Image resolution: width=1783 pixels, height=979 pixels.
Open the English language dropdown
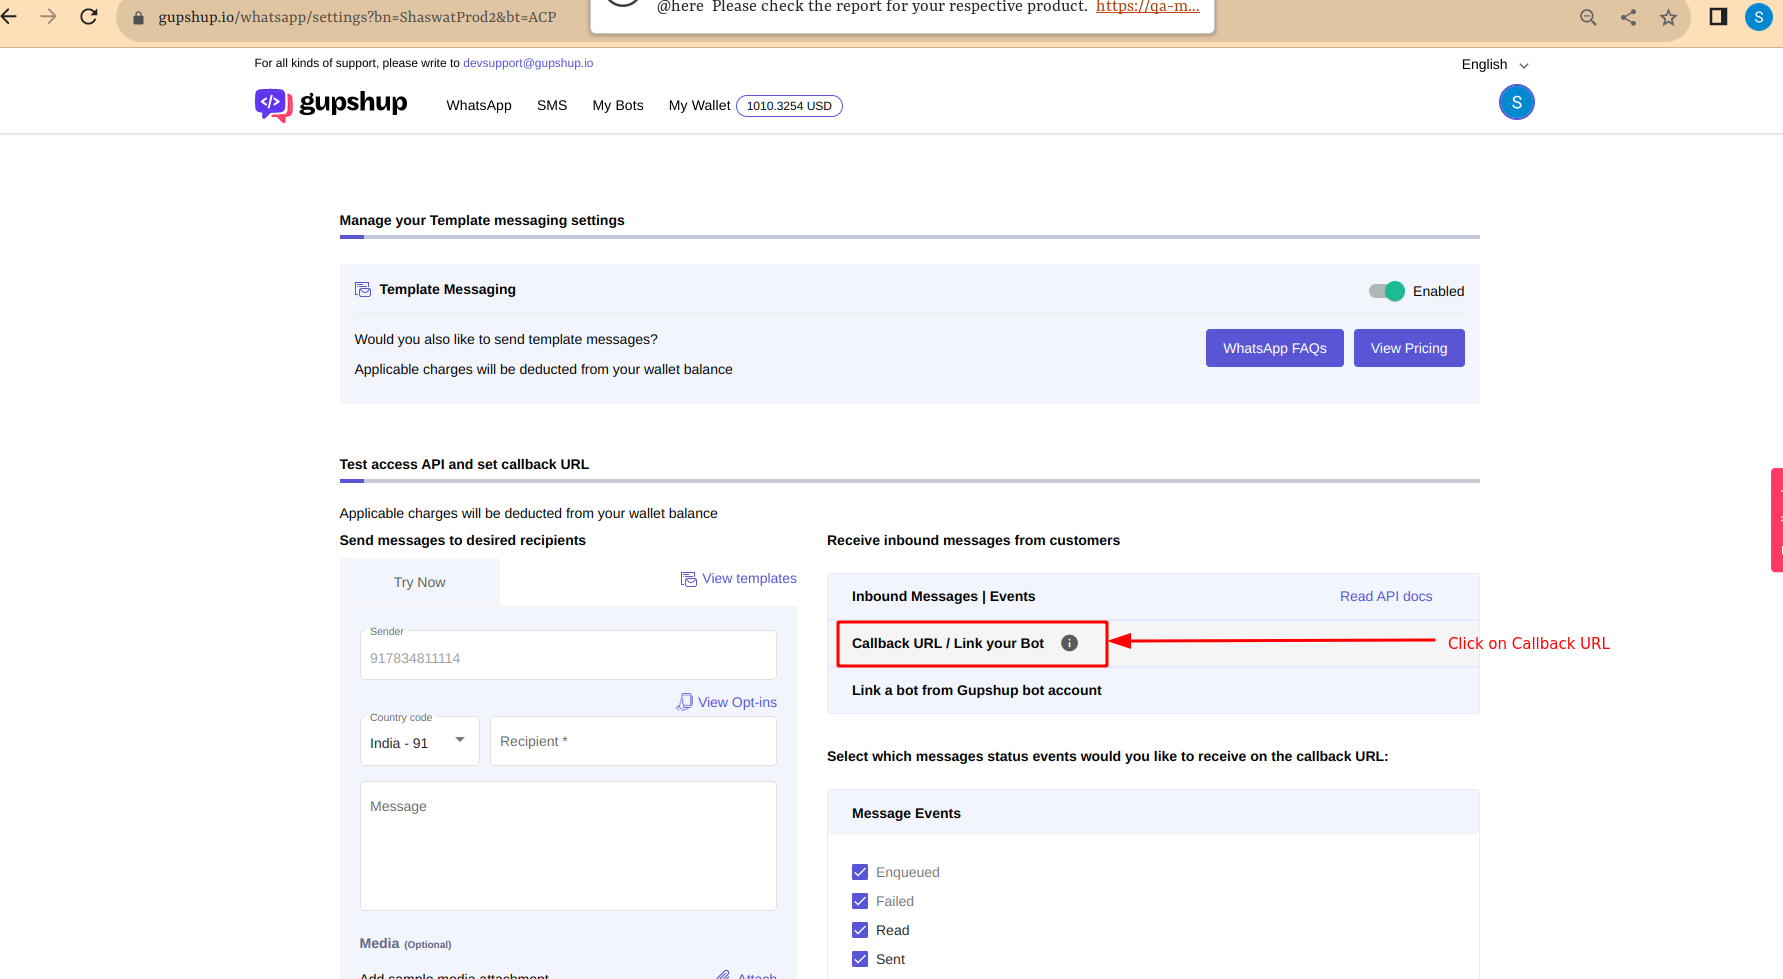pos(1495,64)
